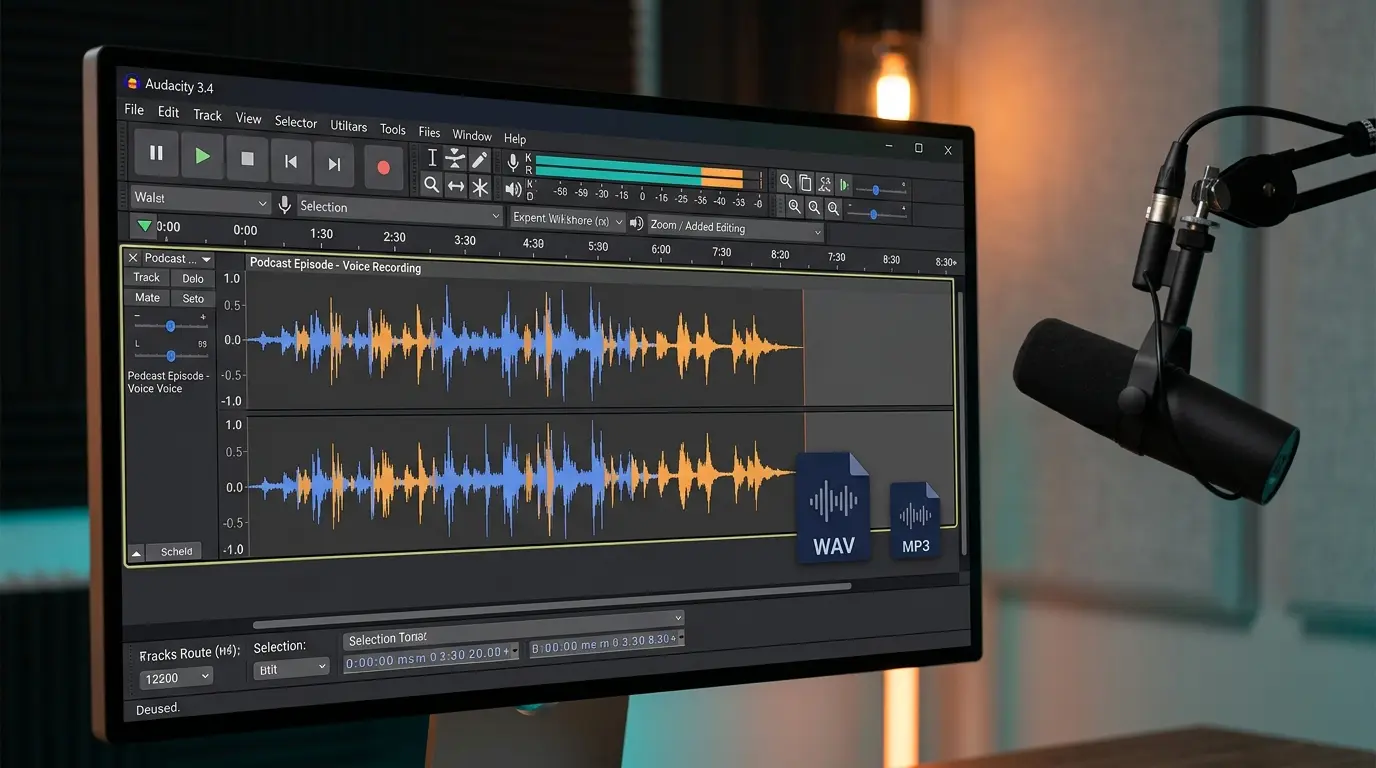Click the copy/pages icon in edit toolbar
This screenshot has width=1376, height=768.
pyautogui.click(x=805, y=183)
